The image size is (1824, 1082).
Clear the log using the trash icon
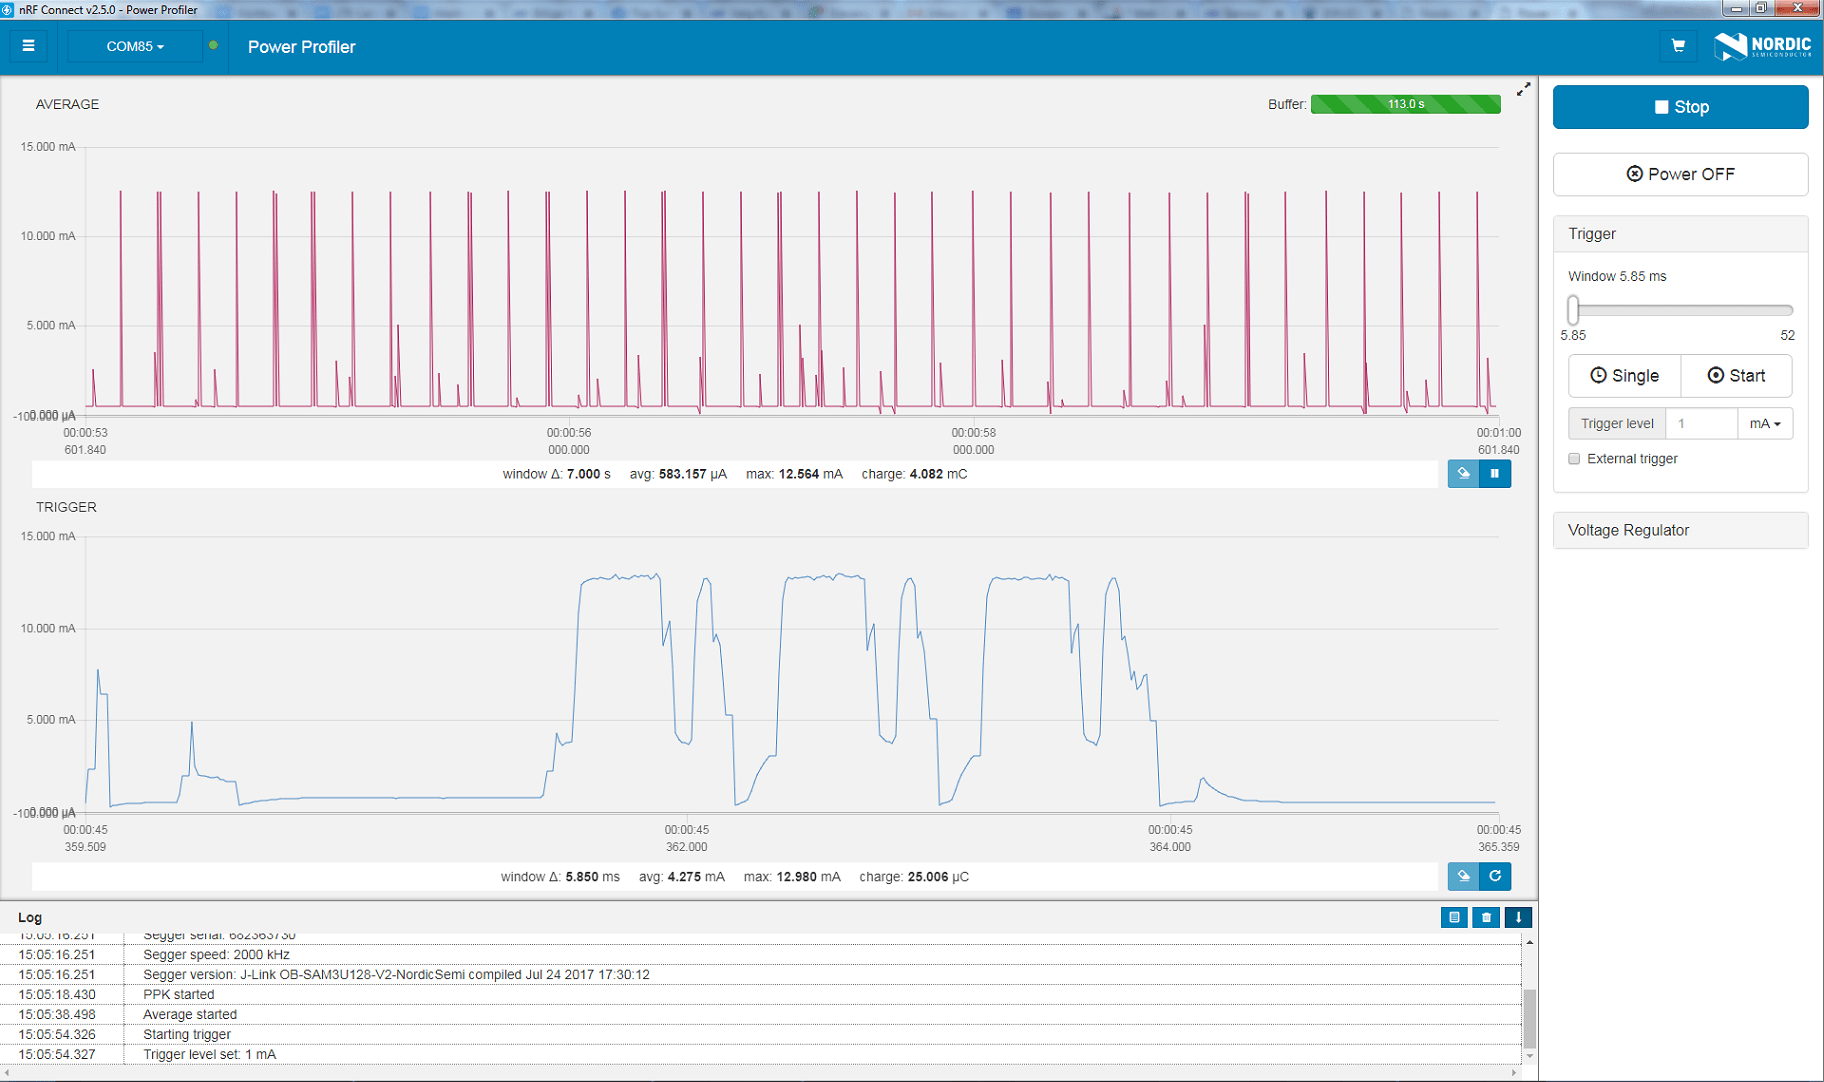tap(1486, 917)
